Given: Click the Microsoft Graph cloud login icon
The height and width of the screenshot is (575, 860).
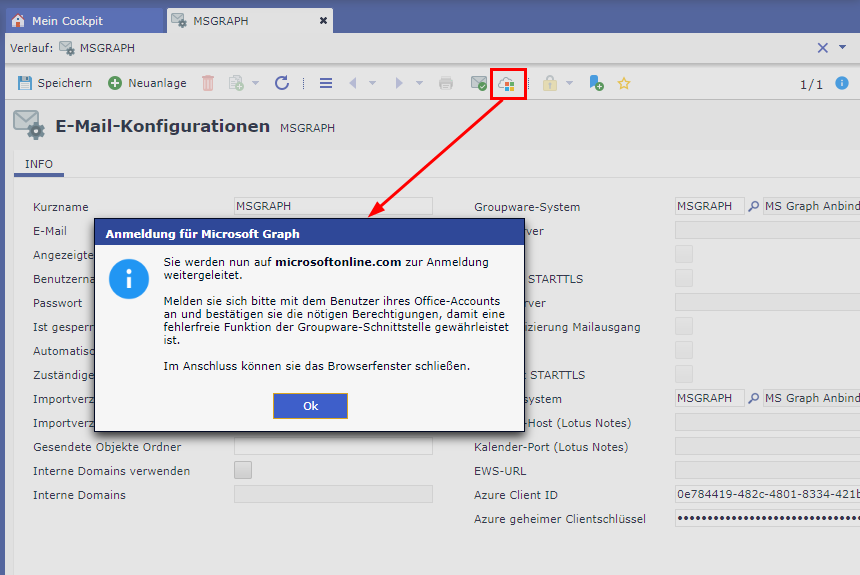Looking at the screenshot, I should point(507,84).
